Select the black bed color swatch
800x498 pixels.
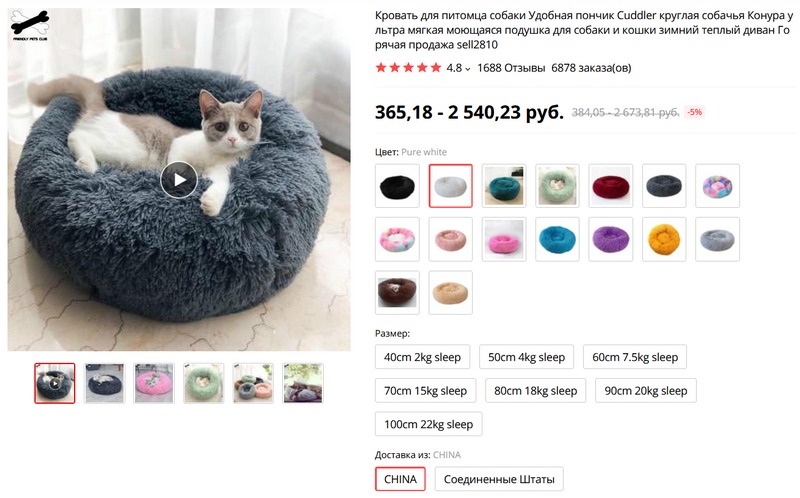(397, 186)
